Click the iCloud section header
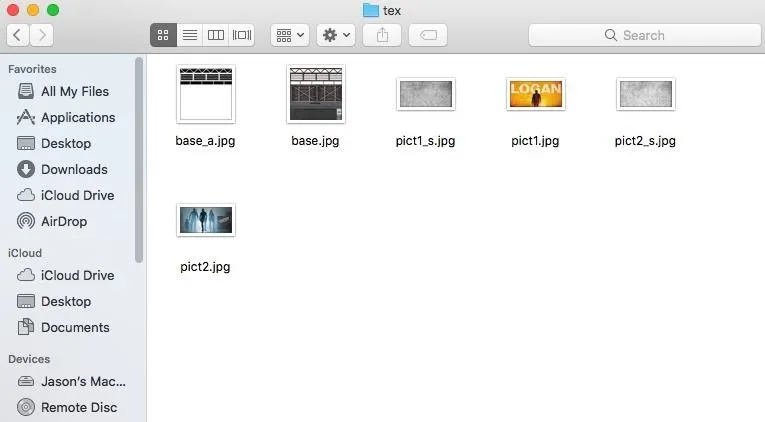765x422 pixels. coord(25,253)
